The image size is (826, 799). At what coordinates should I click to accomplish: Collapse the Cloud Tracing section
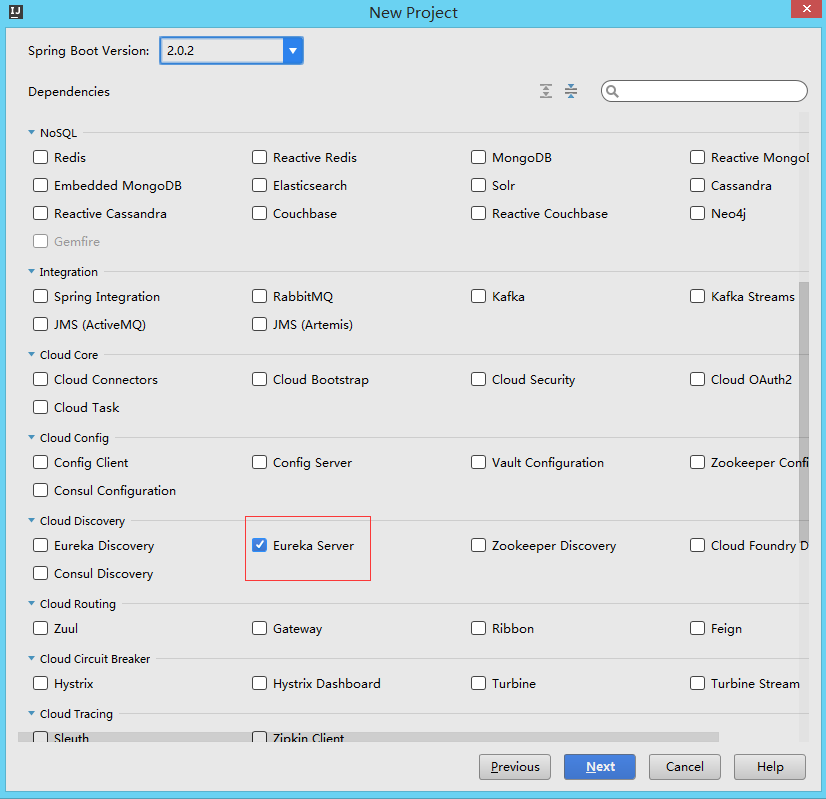[x=32, y=713]
